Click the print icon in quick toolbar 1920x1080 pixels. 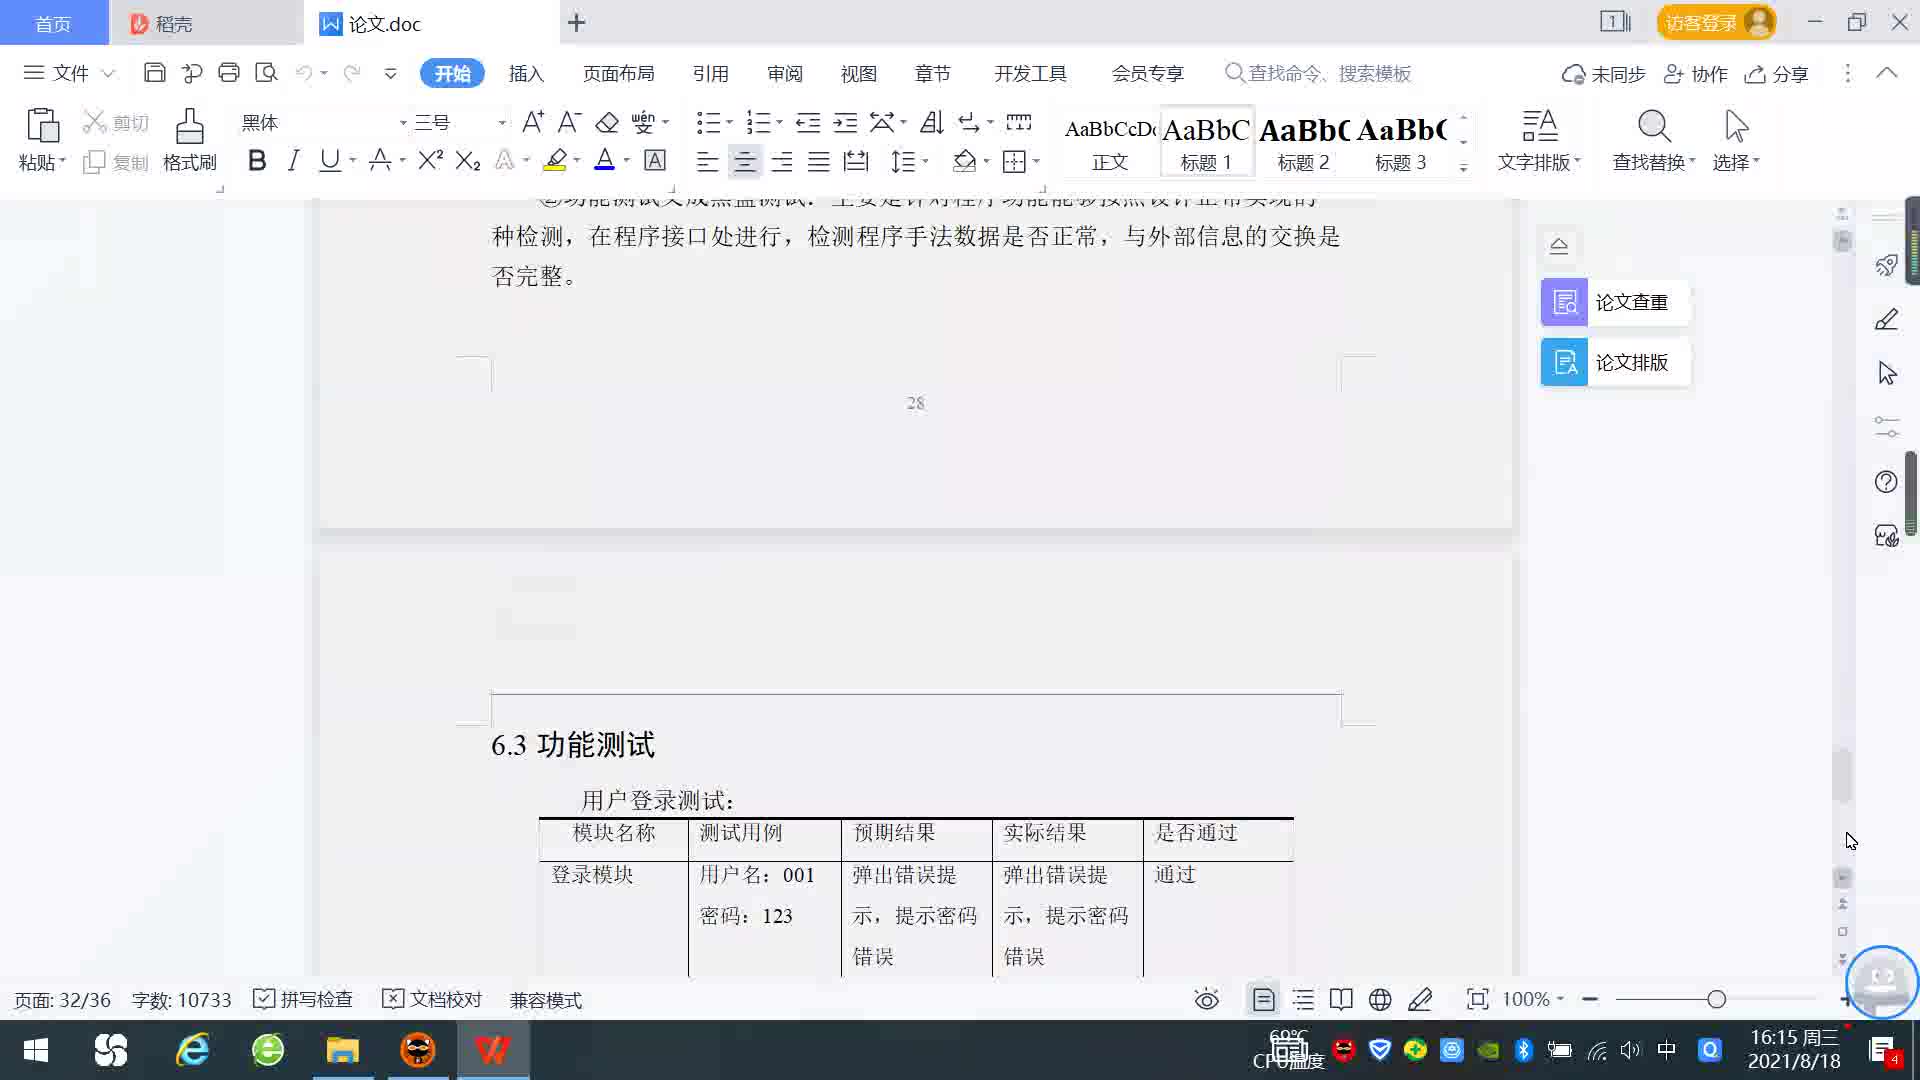[229, 73]
